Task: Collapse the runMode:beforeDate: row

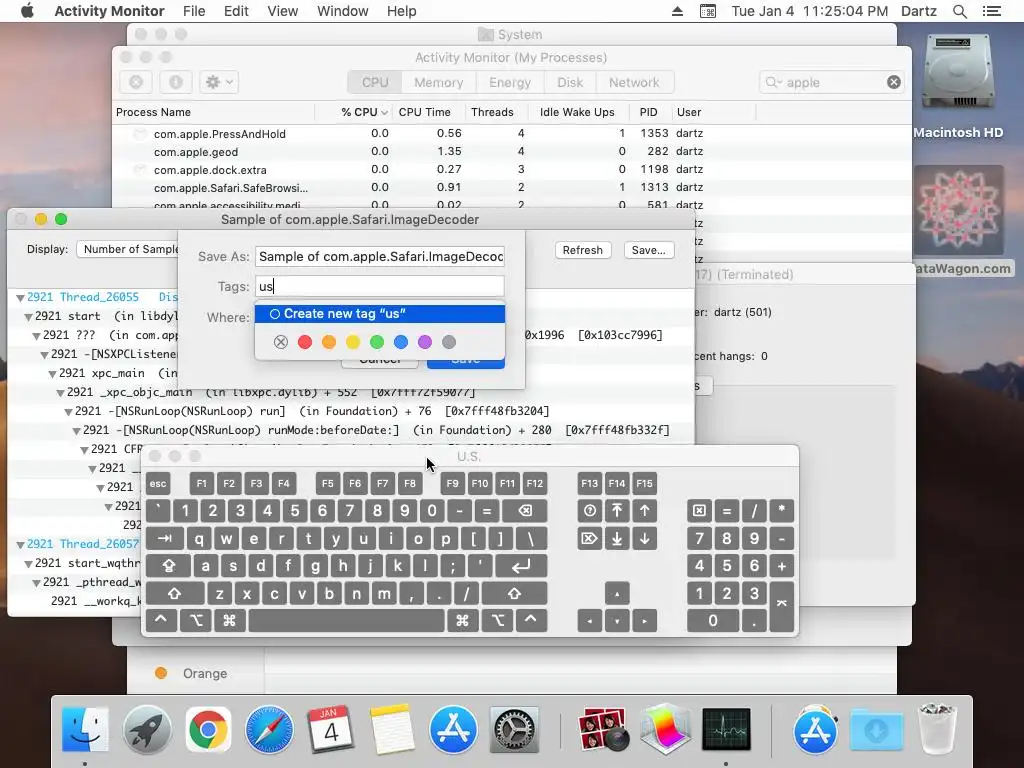Action: click(76, 430)
